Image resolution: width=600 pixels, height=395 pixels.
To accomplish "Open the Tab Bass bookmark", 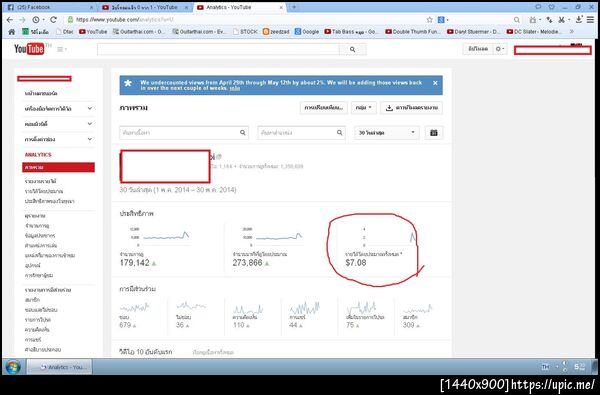I will [351, 32].
